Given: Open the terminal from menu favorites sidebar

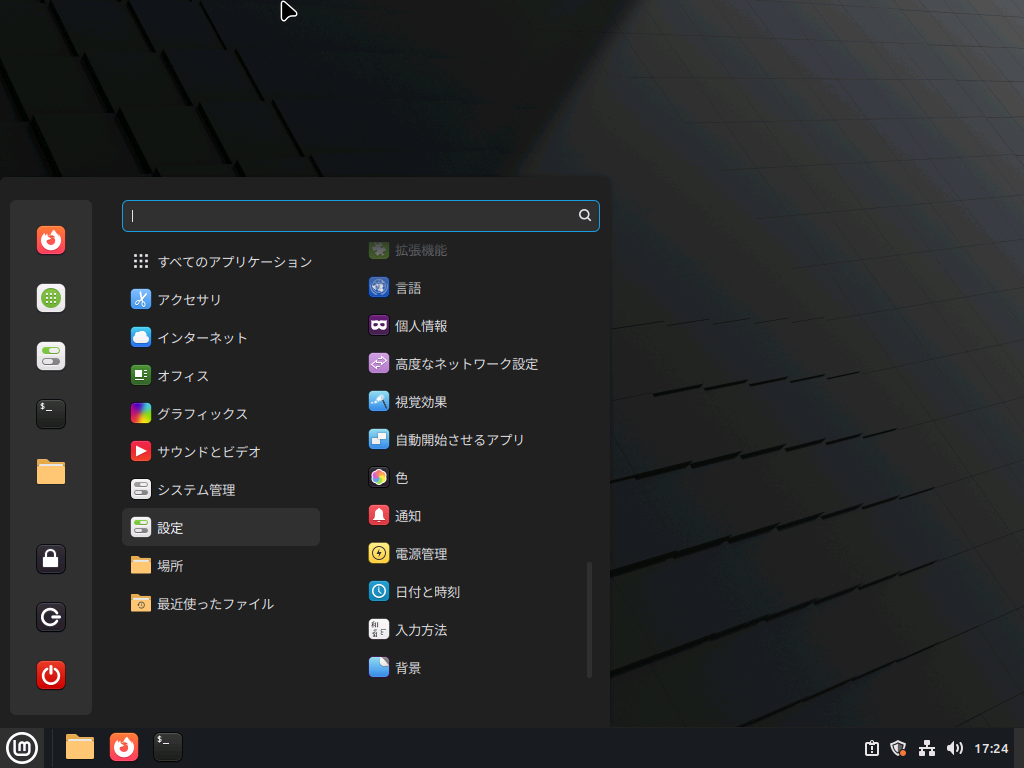Looking at the screenshot, I should (x=51, y=414).
